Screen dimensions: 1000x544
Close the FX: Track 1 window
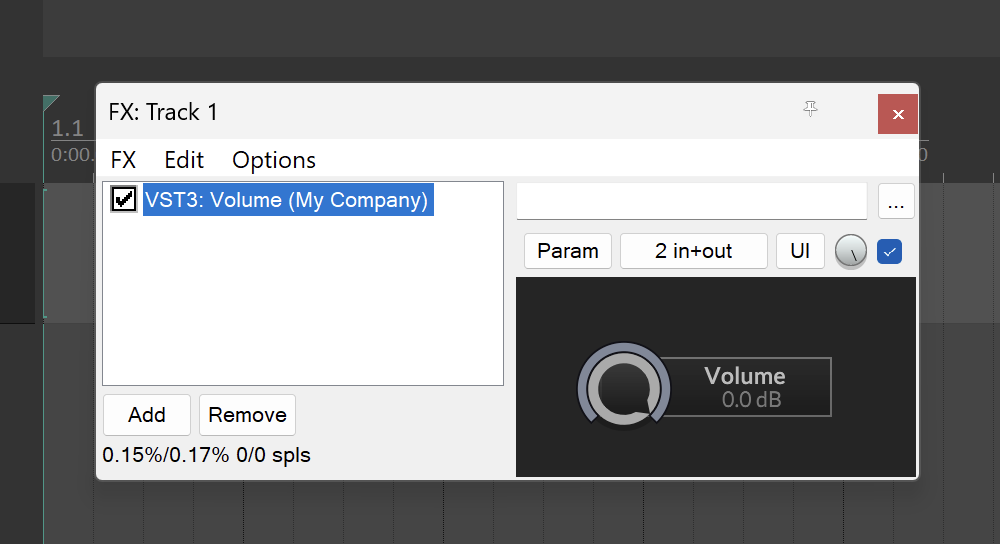click(897, 114)
